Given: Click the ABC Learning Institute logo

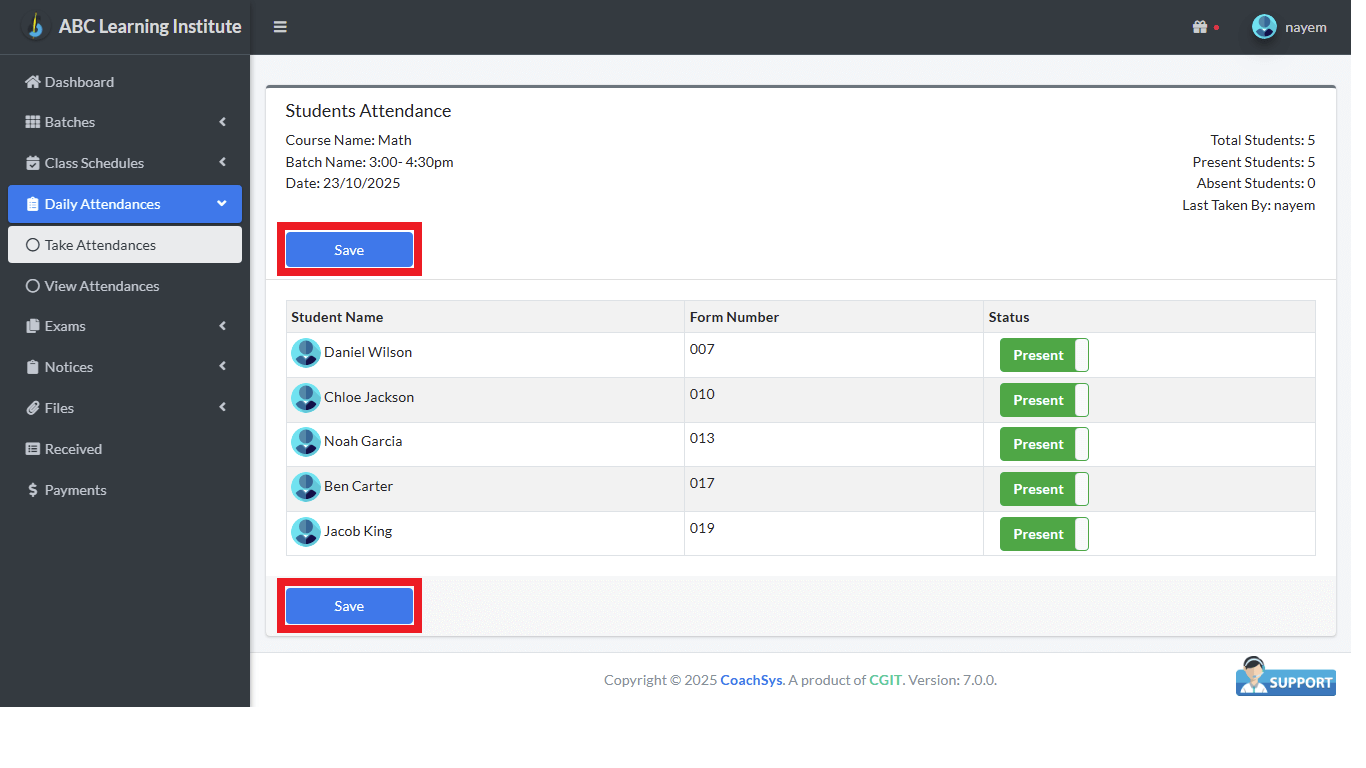Looking at the screenshot, I should pos(36,26).
